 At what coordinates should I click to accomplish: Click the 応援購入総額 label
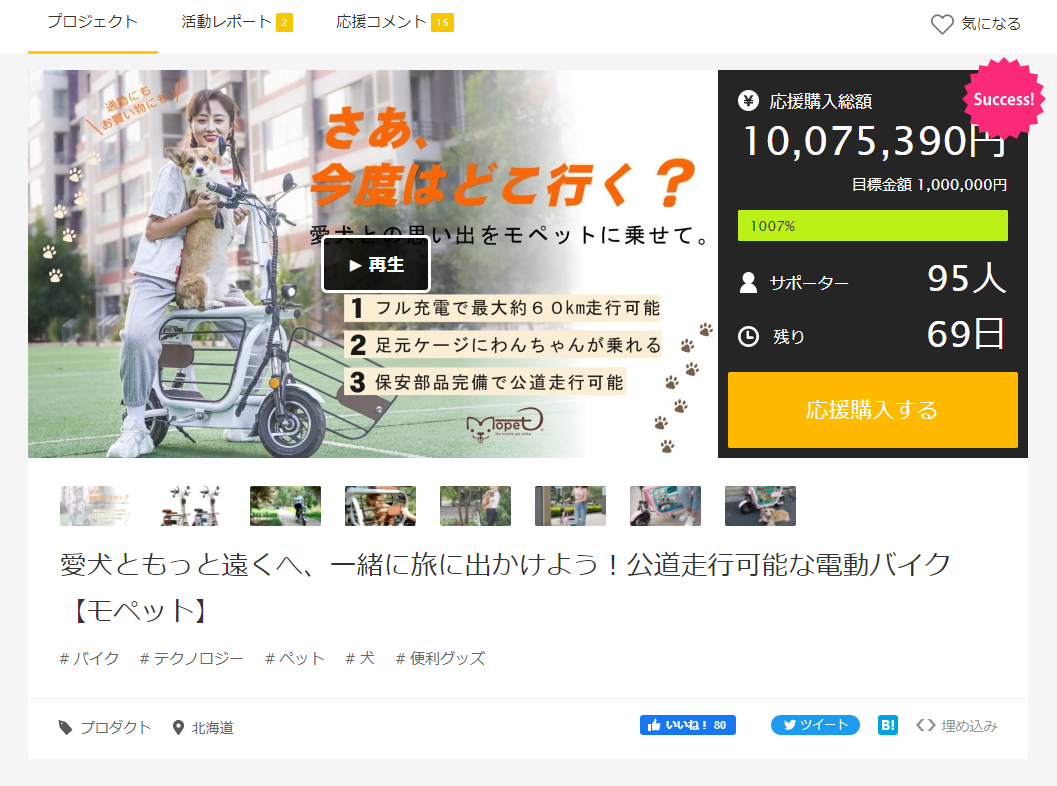click(820, 102)
